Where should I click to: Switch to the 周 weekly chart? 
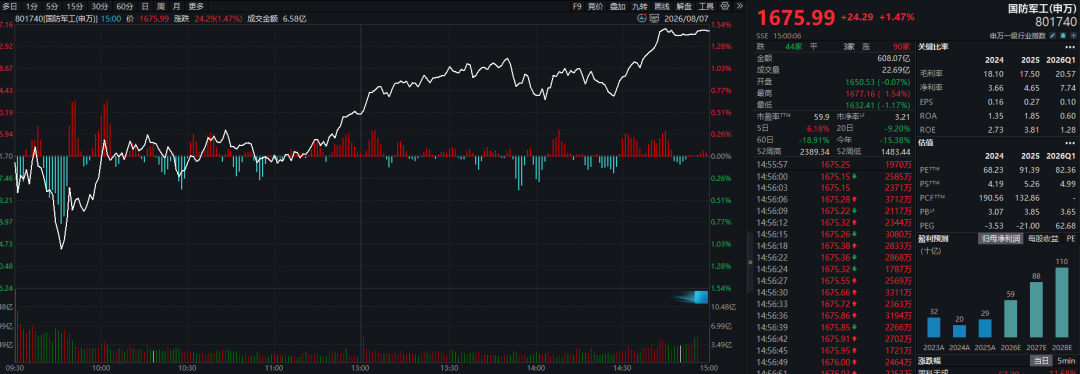pos(160,6)
